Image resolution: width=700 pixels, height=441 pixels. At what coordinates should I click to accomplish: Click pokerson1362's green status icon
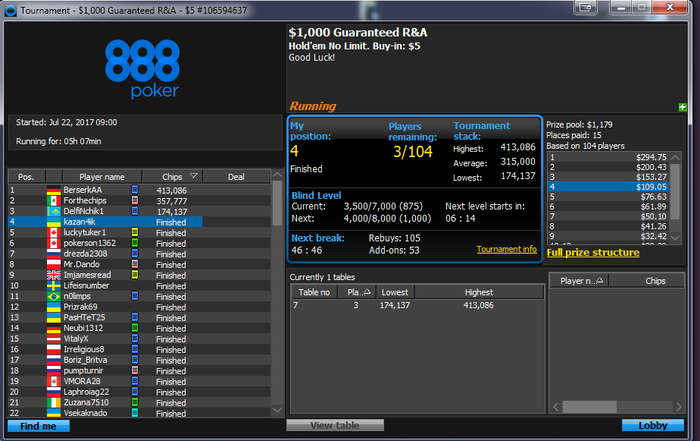pos(135,243)
